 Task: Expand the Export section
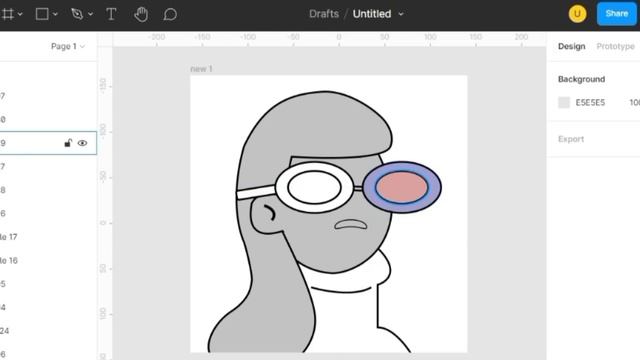click(x=571, y=139)
